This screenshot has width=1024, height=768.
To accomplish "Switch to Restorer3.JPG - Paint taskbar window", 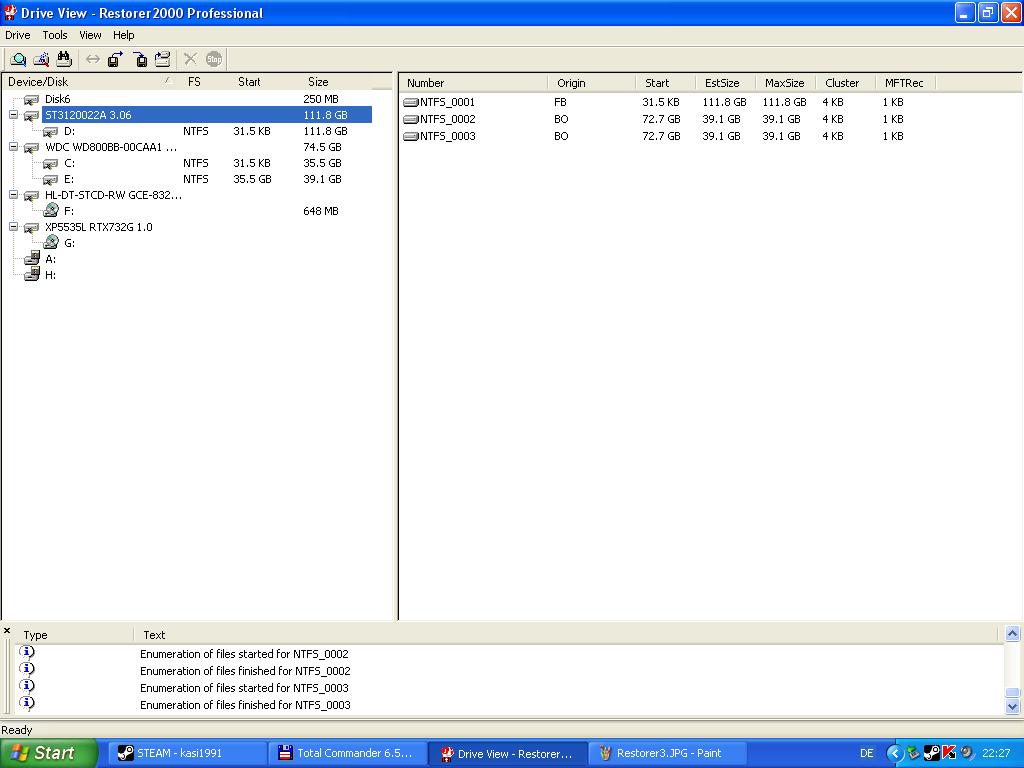I will click(x=666, y=753).
